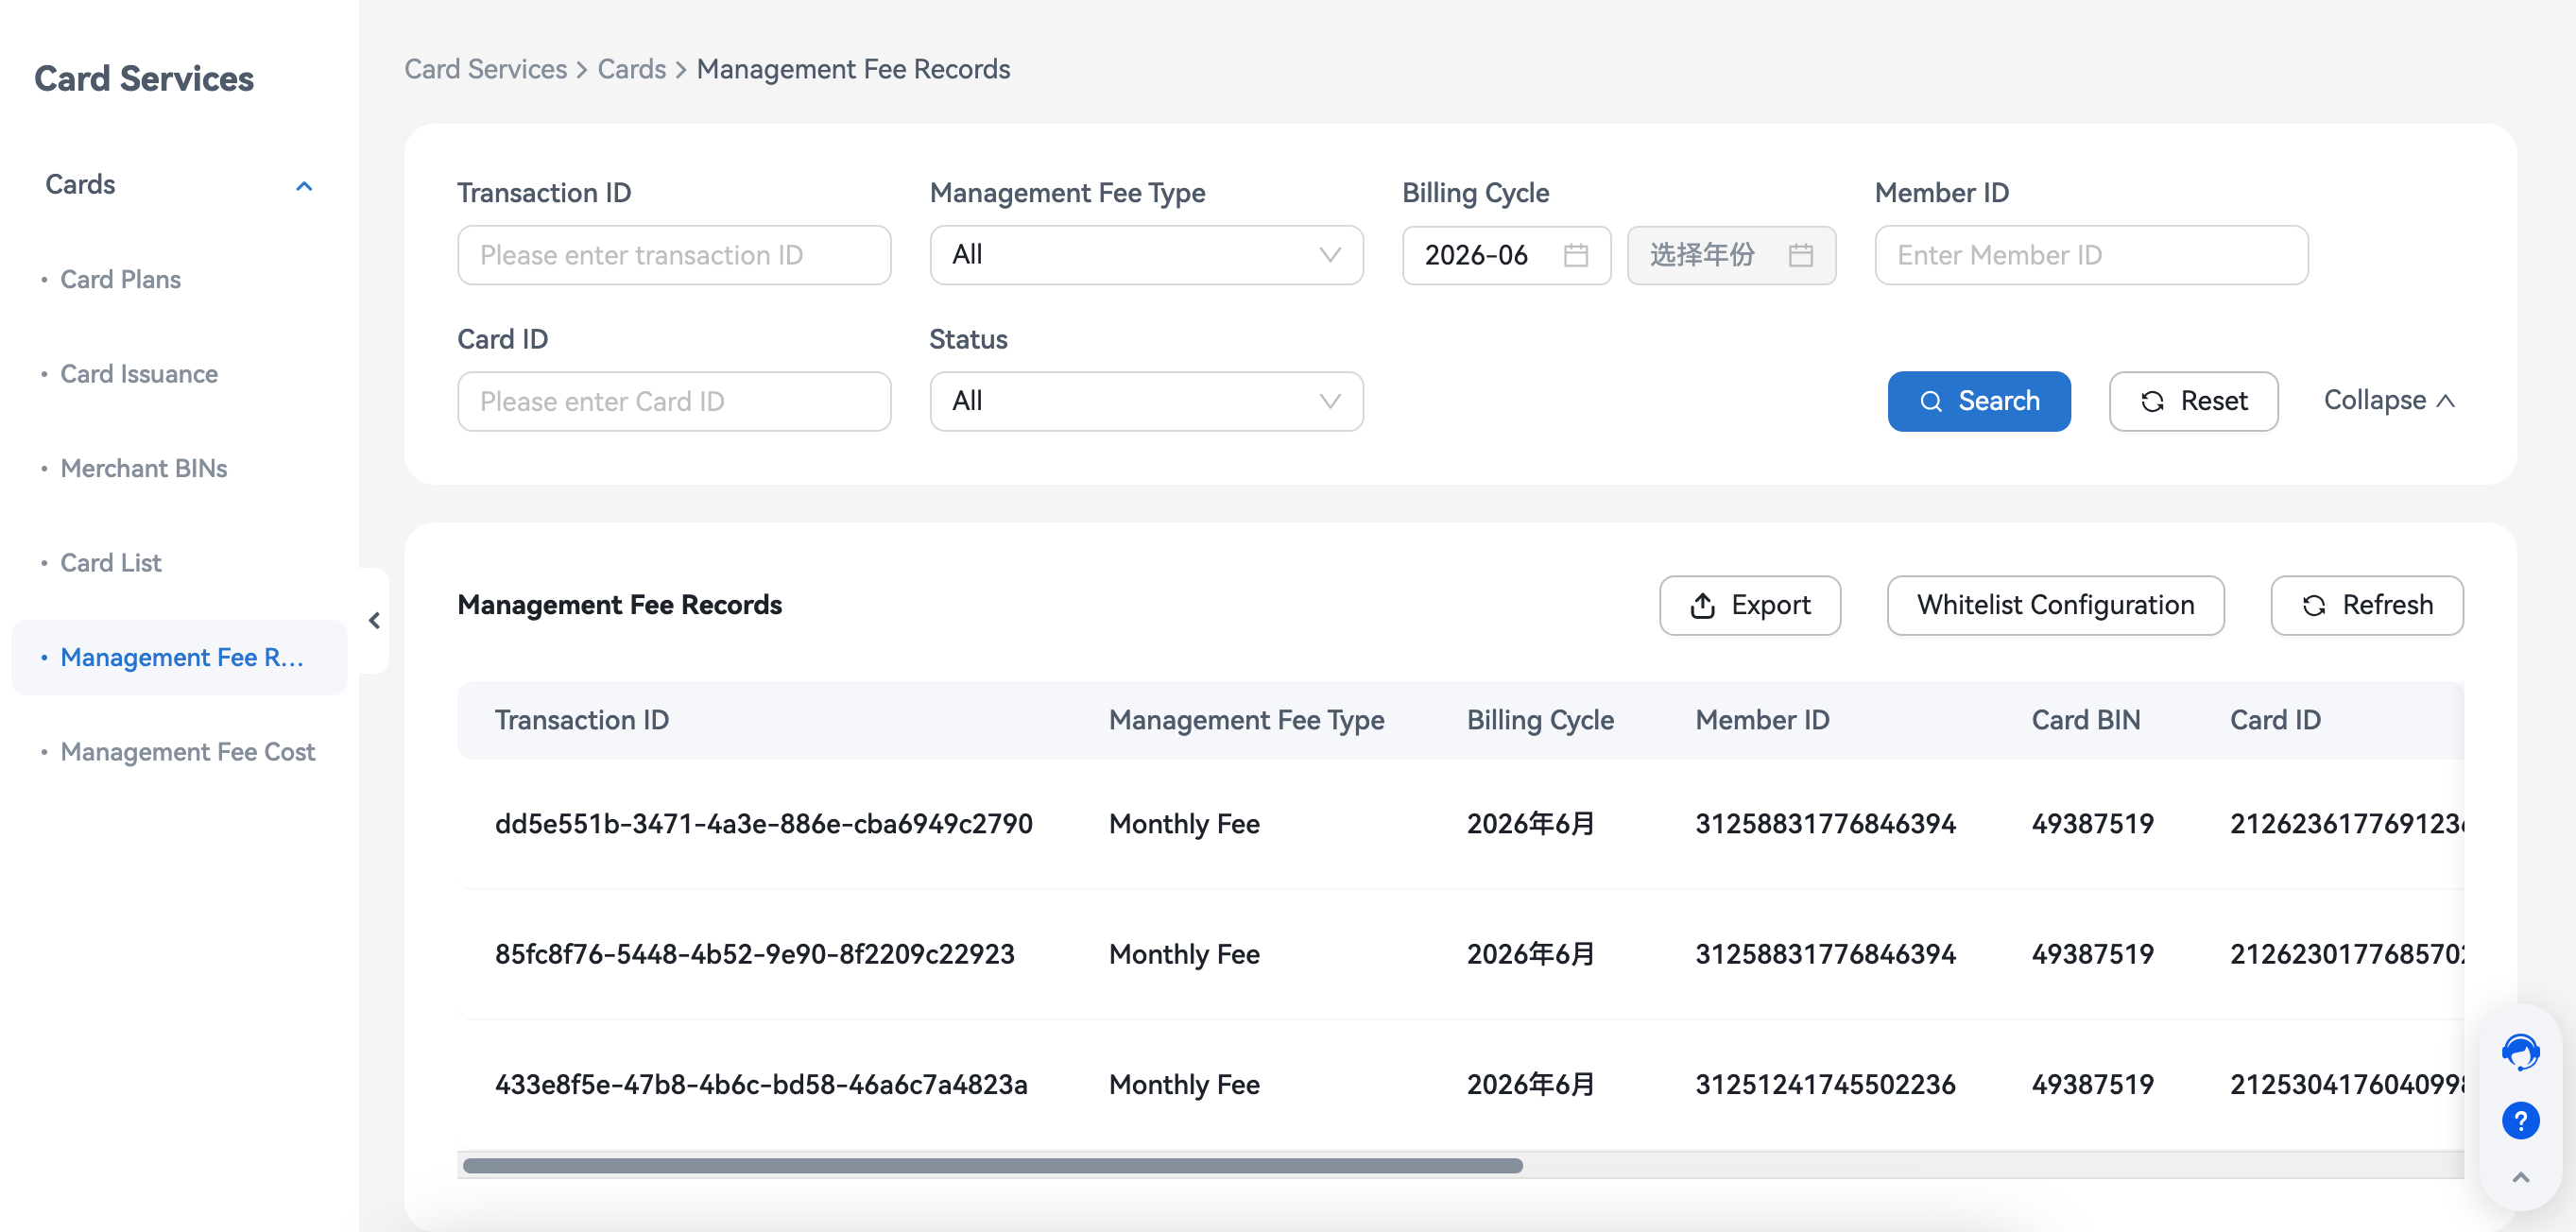Open Whitelist Configuration
This screenshot has width=2576, height=1232.
2055,605
